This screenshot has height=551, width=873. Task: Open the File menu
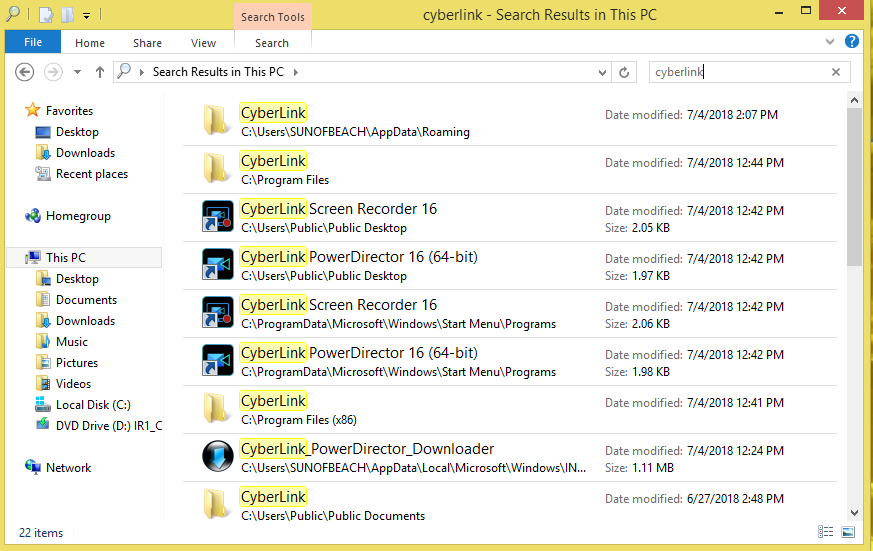(33, 42)
